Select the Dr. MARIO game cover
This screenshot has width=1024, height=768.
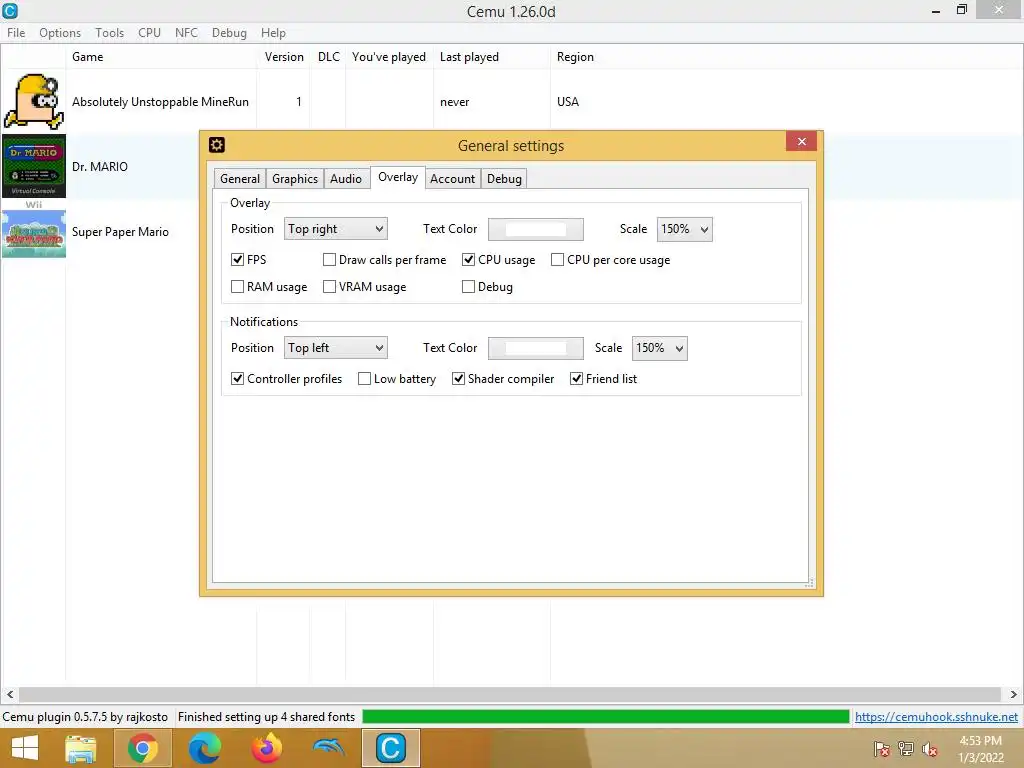point(34,166)
